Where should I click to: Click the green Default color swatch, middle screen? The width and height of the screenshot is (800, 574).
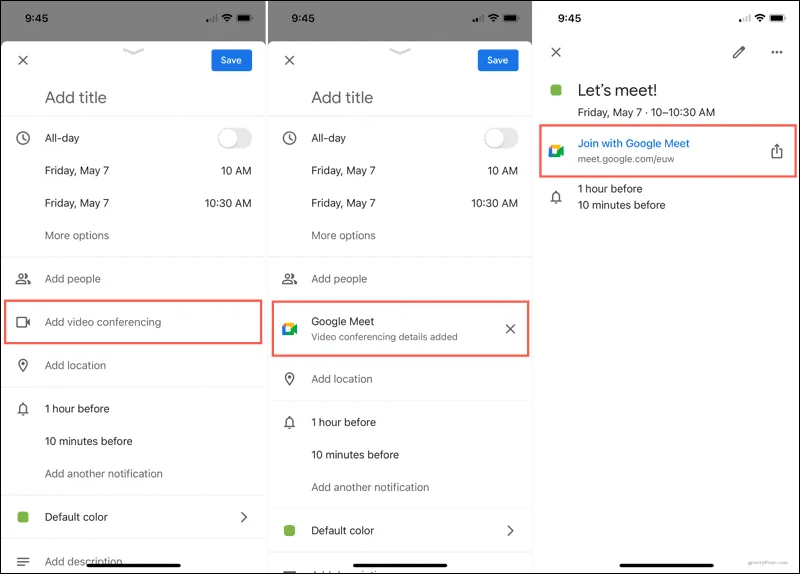[x=289, y=531]
